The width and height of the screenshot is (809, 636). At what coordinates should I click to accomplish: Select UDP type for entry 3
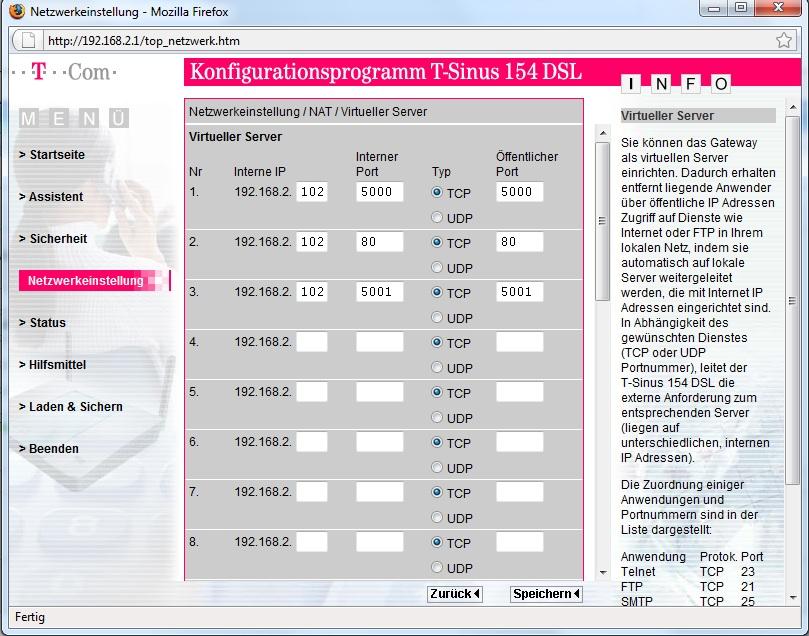(x=437, y=318)
